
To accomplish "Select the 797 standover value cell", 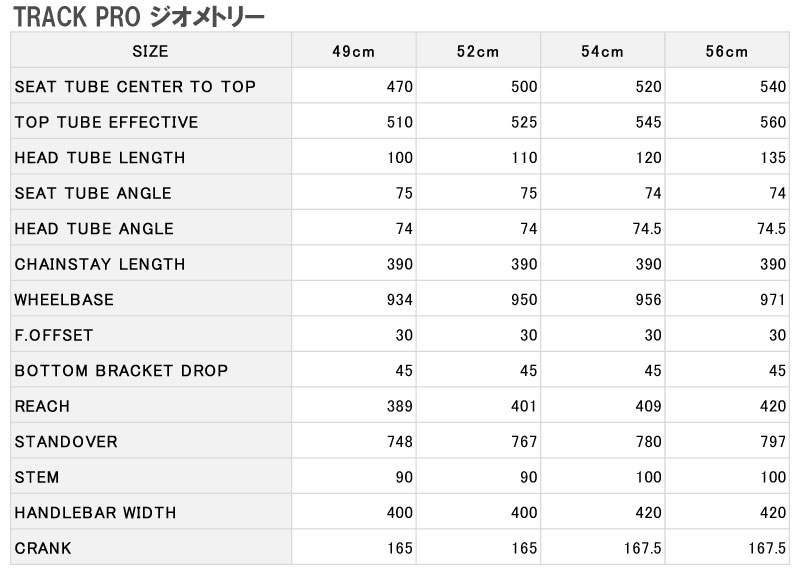I will click(727, 441).
